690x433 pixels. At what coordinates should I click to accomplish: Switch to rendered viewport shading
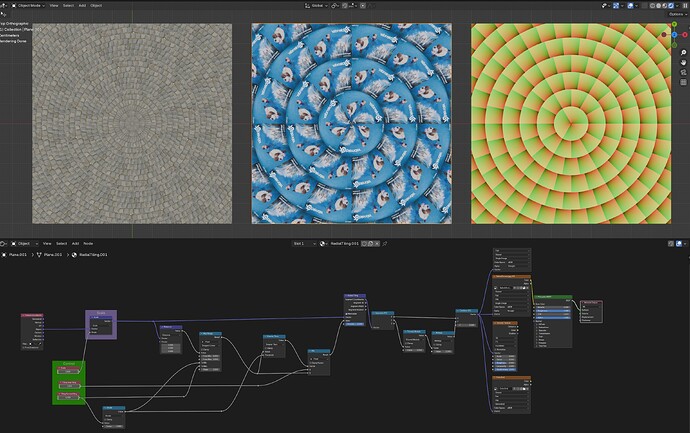click(x=671, y=6)
